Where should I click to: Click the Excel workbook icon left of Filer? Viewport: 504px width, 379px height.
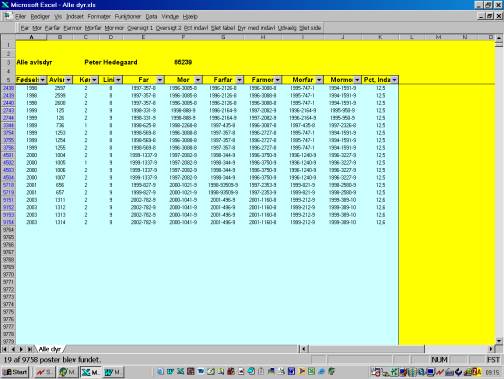[x=7, y=16]
